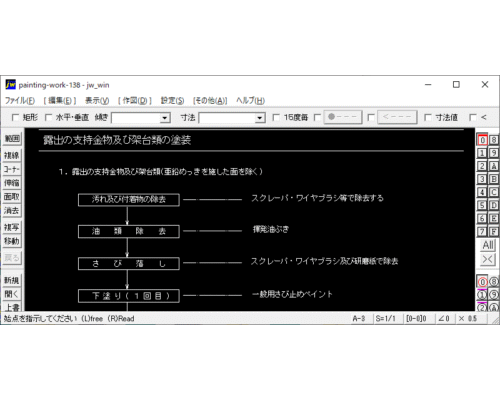Image resolution: width=500 pixels, height=400 pixels.
Task: Enable the 寸法値 checkbox
Action: [428, 117]
